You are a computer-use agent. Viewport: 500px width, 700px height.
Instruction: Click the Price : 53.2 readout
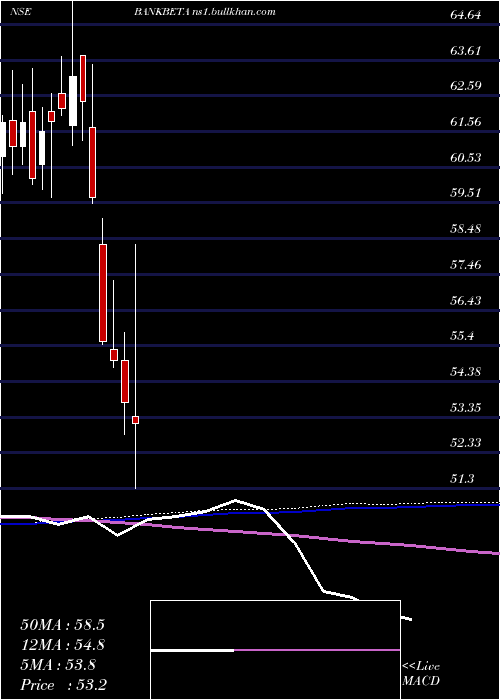[x=63, y=685]
